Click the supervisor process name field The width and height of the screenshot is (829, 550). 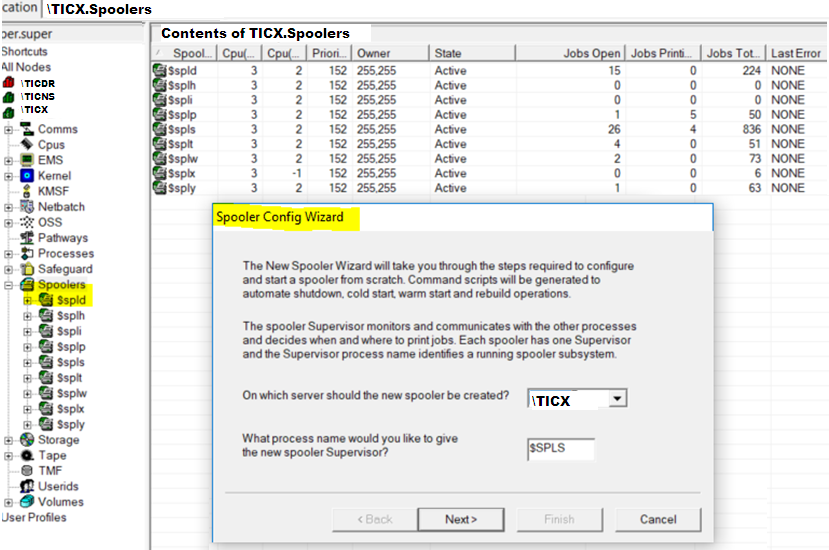[560, 450]
